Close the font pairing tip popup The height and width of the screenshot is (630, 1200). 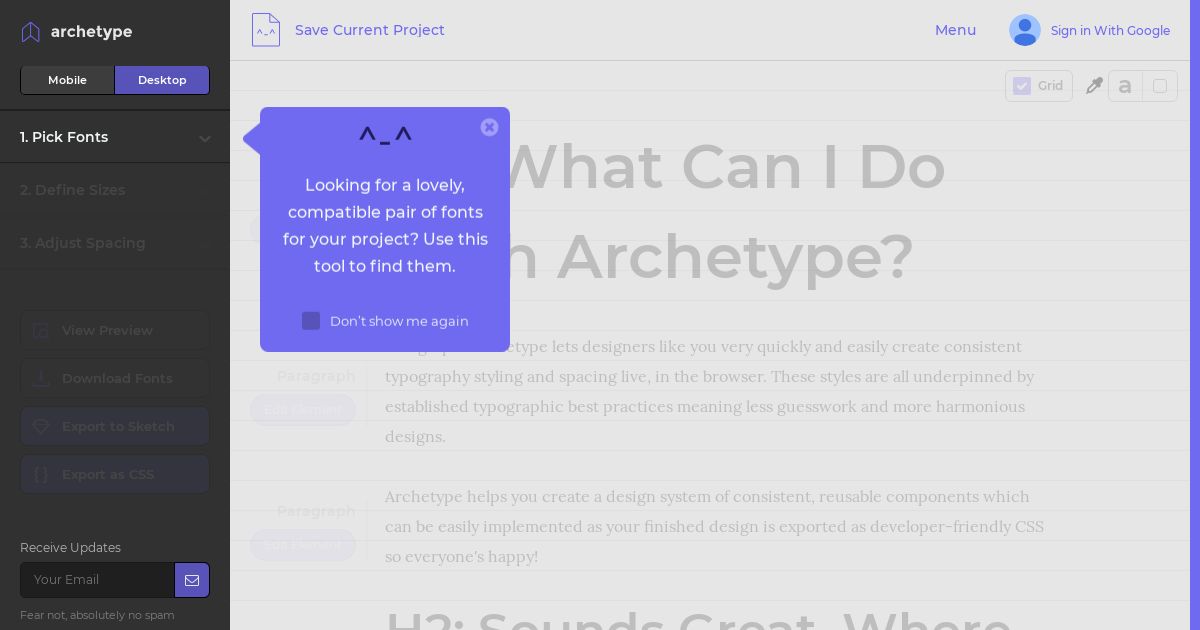click(x=489, y=127)
